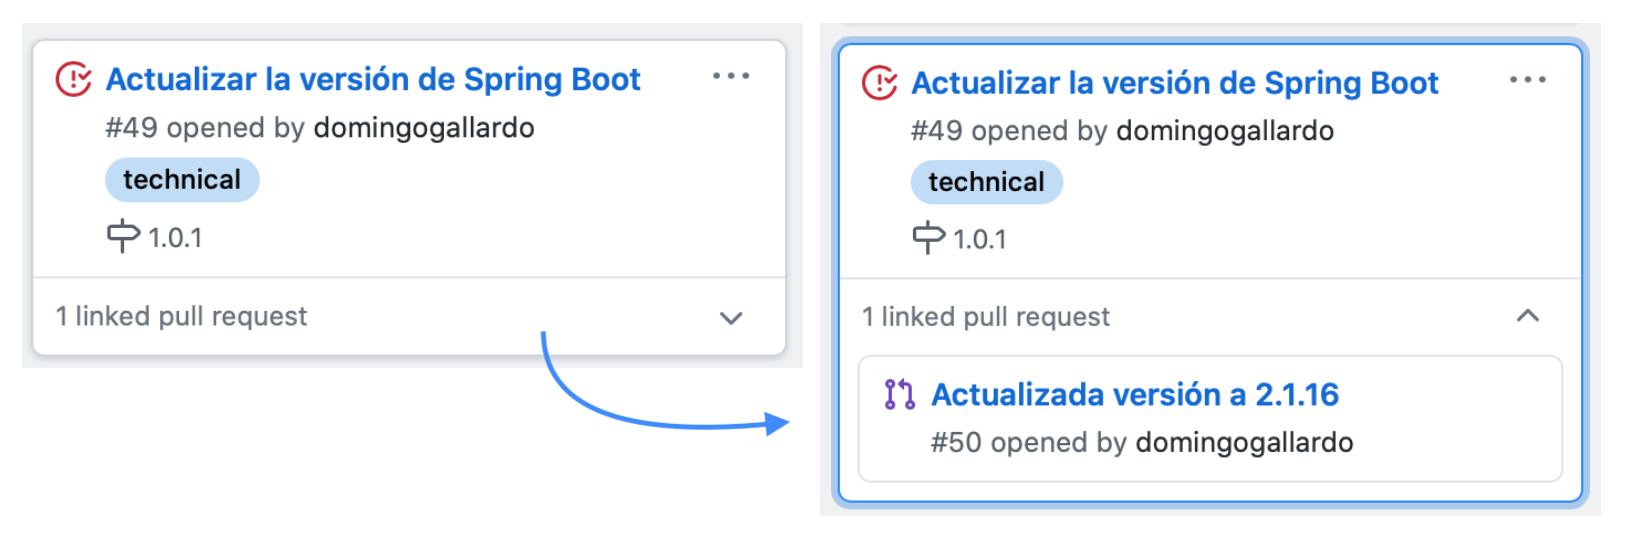This screenshot has height=544, width=1628.
Task: Select the technical label on left card
Action: [x=182, y=180]
